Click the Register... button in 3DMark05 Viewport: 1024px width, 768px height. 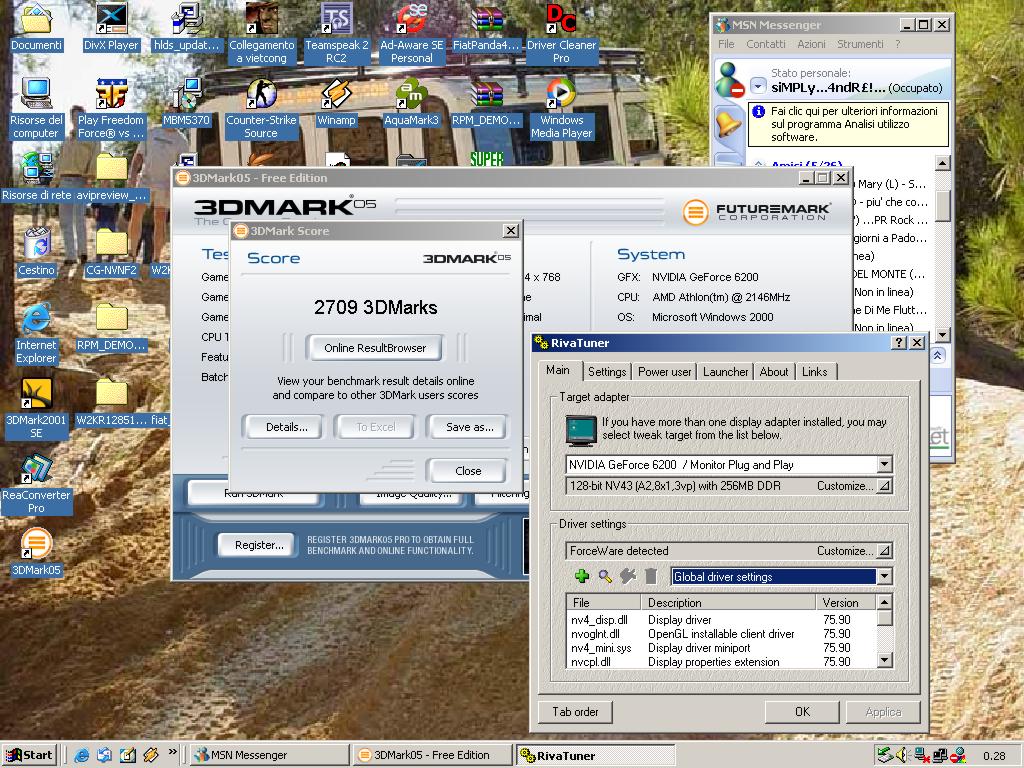tap(259, 545)
